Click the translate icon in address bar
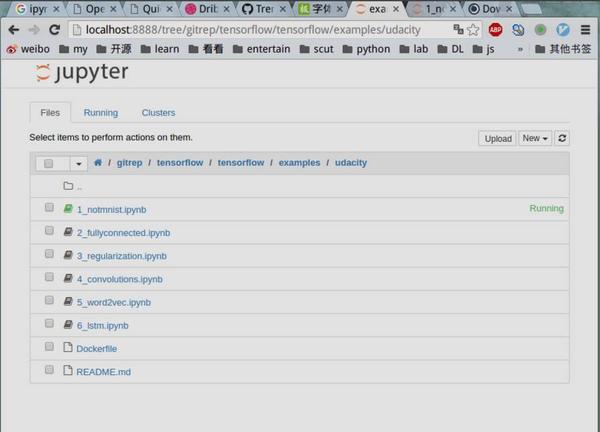600x432 pixels. [458, 29]
